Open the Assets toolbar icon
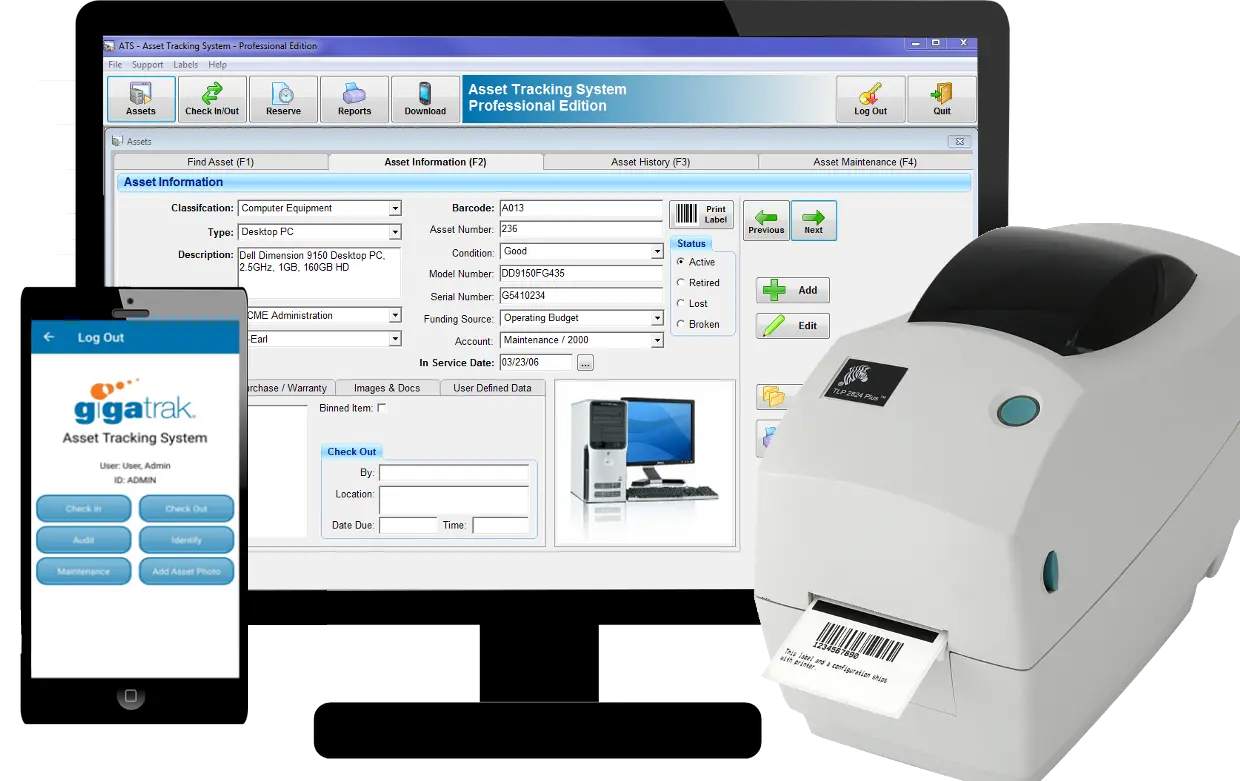 click(x=141, y=99)
